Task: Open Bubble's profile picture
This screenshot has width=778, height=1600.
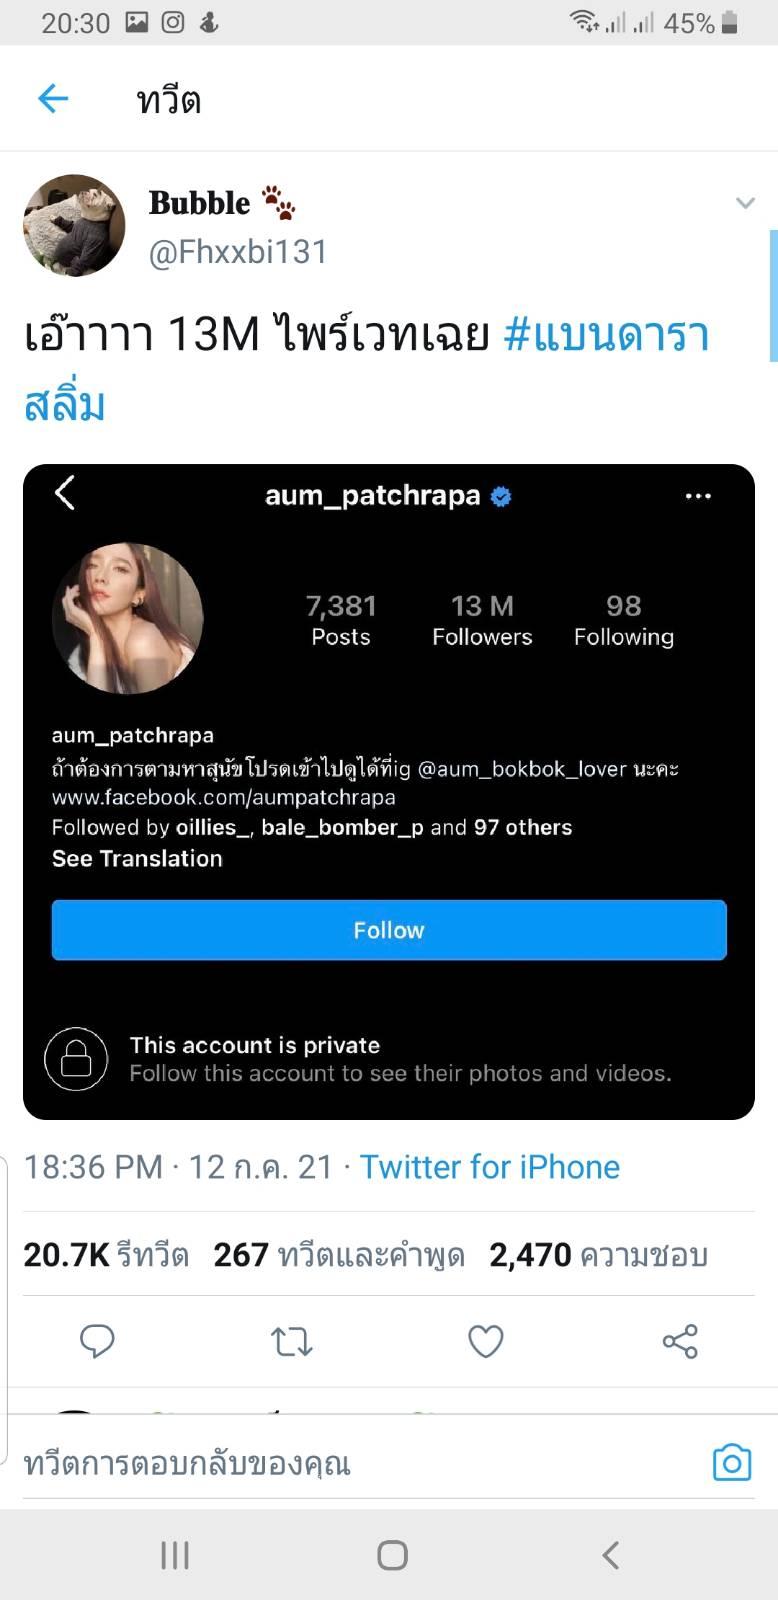Action: click(74, 226)
